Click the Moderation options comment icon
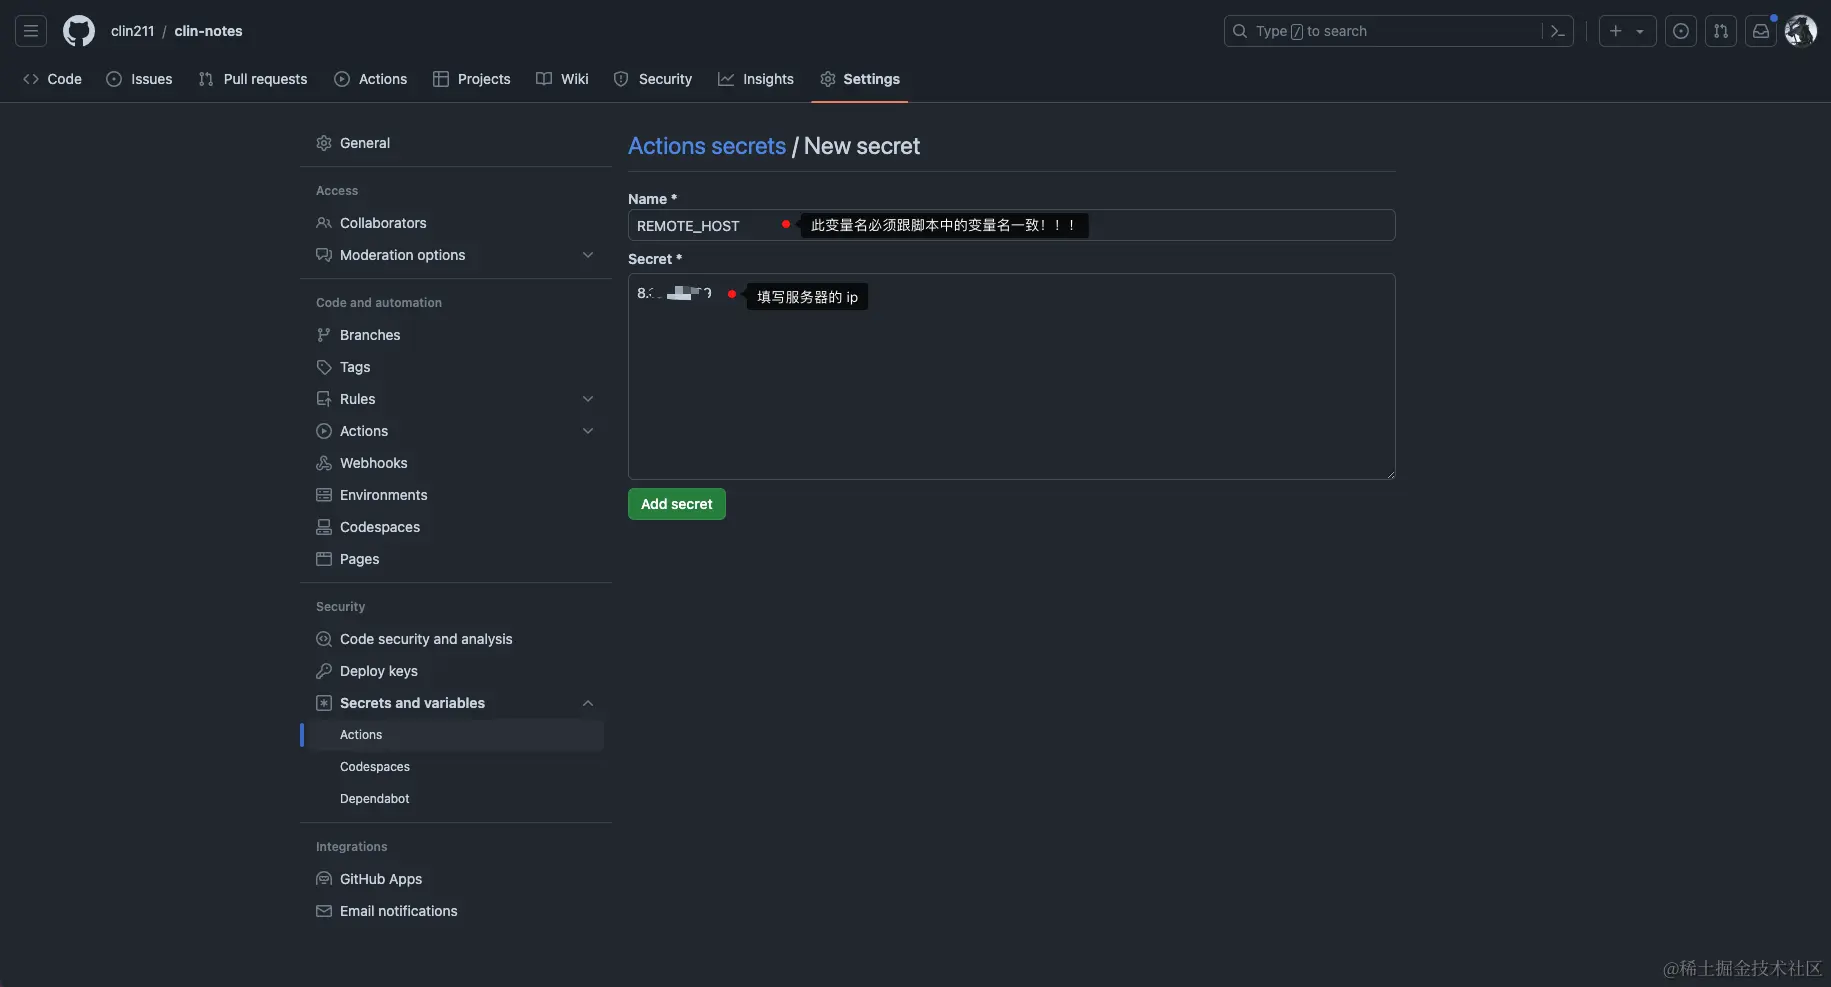This screenshot has height=987, width=1831. pos(324,255)
